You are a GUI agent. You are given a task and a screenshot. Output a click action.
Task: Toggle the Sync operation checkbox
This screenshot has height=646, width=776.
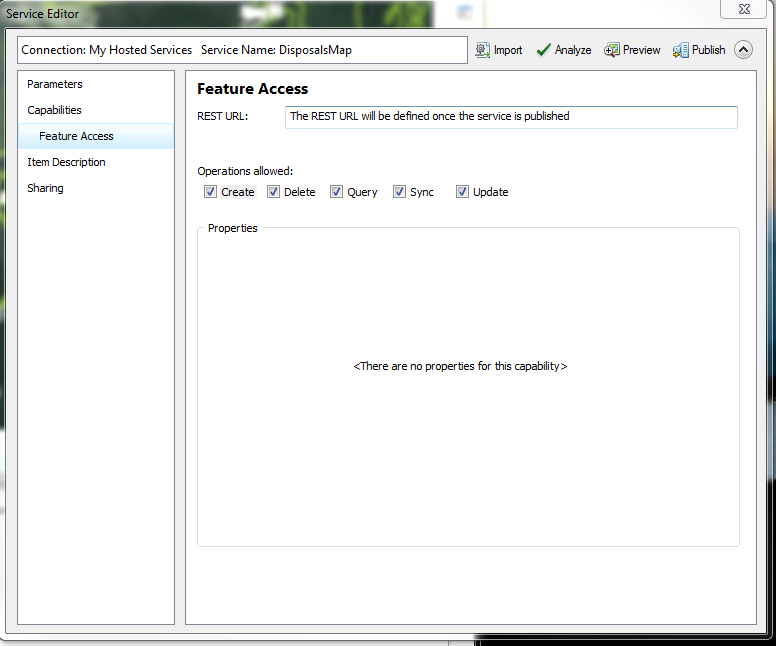click(399, 192)
